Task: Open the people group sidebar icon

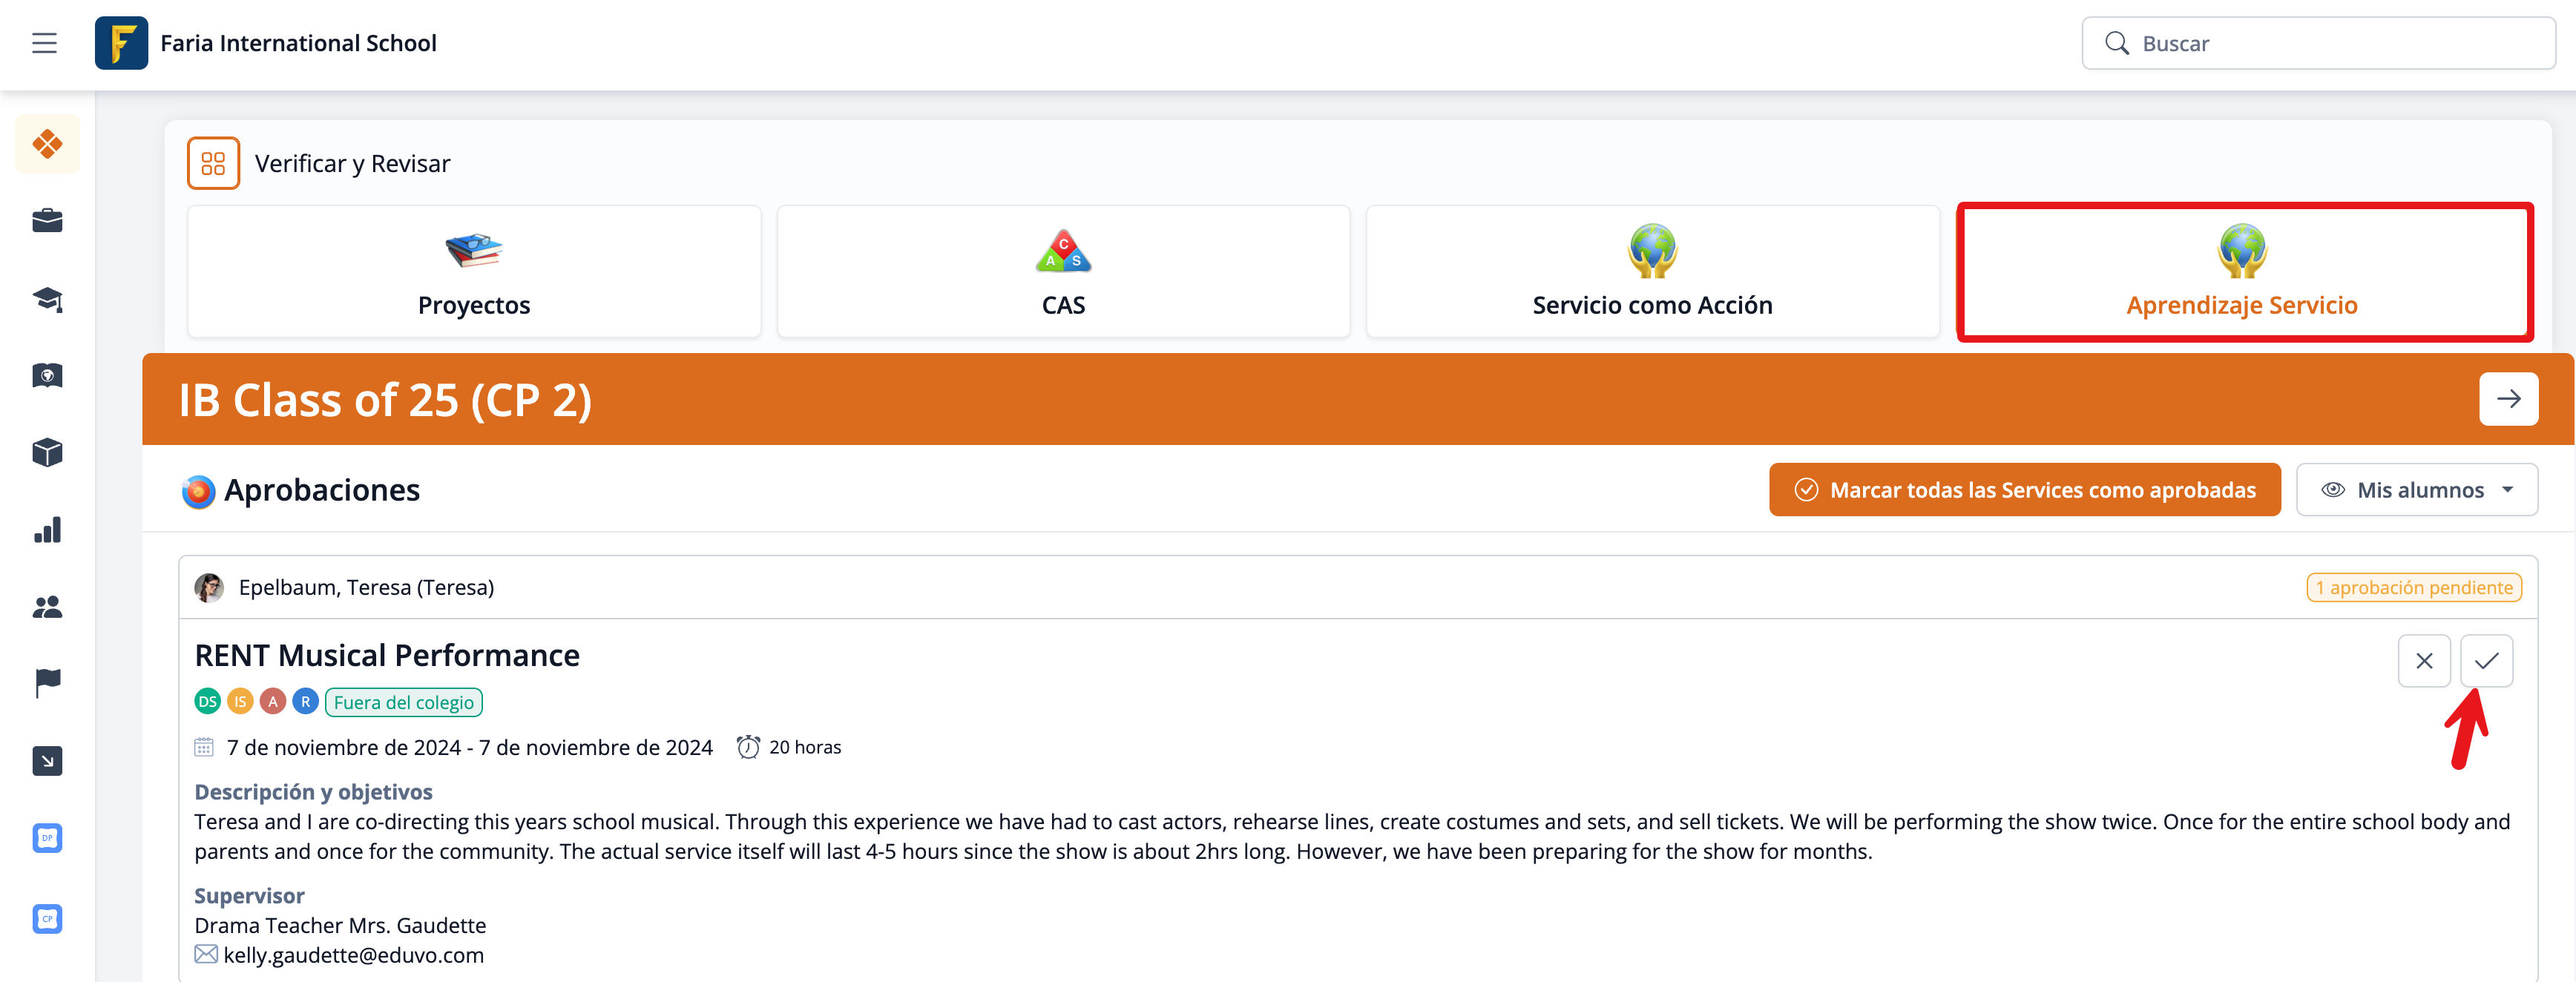Action: [47, 607]
